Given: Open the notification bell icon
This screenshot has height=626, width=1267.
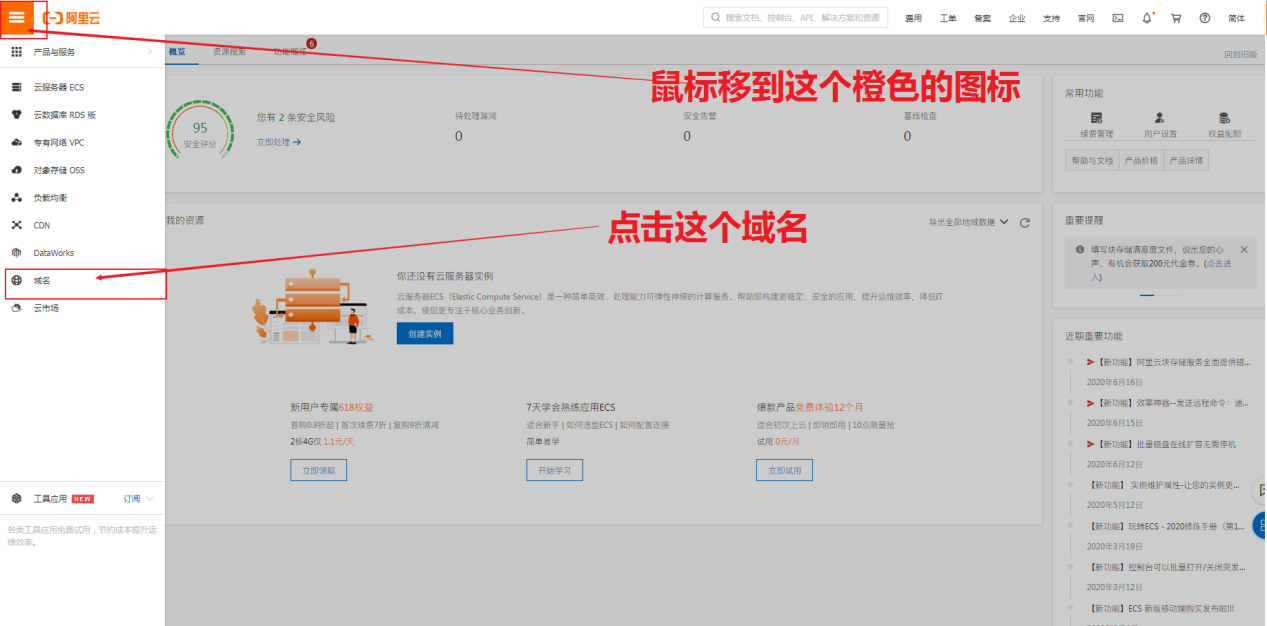Looking at the screenshot, I should [x=1147, y=18].
